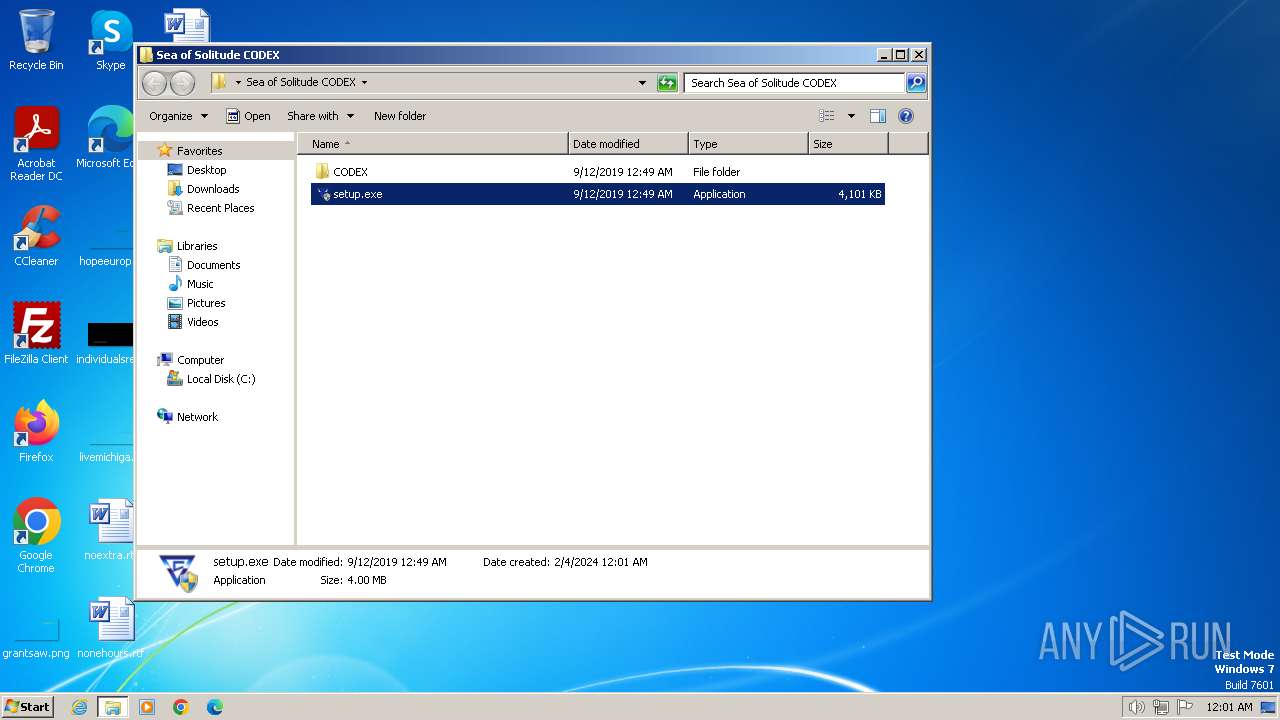Click the Open toolbar button
Viewport: 1280px width, 720px height.
pos(248,116)
